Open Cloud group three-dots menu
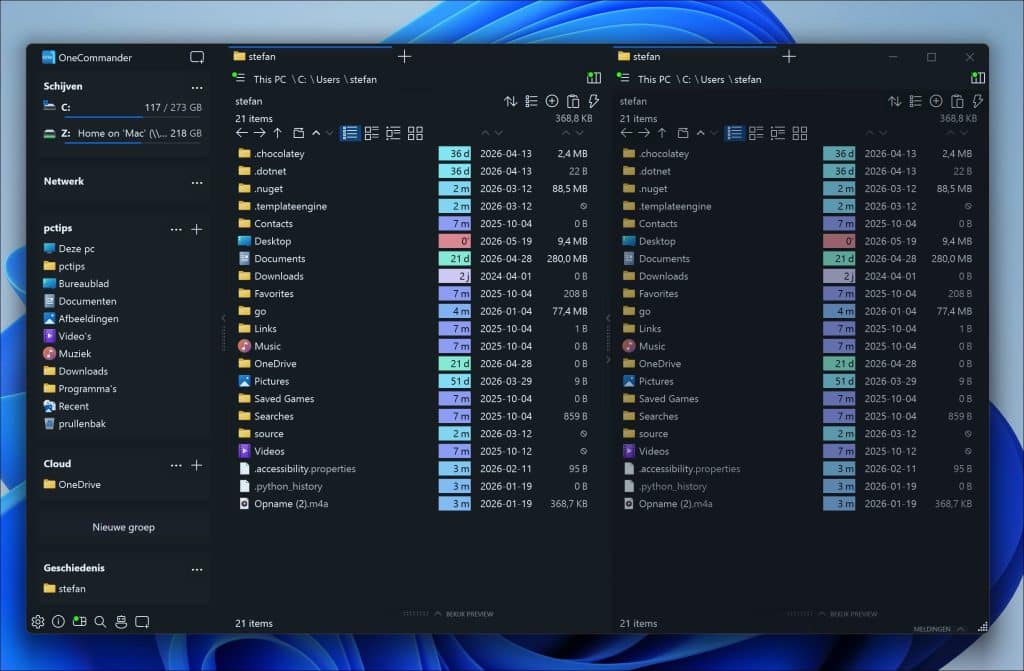This screenshot has height=671, width=1024. (176, 465)
